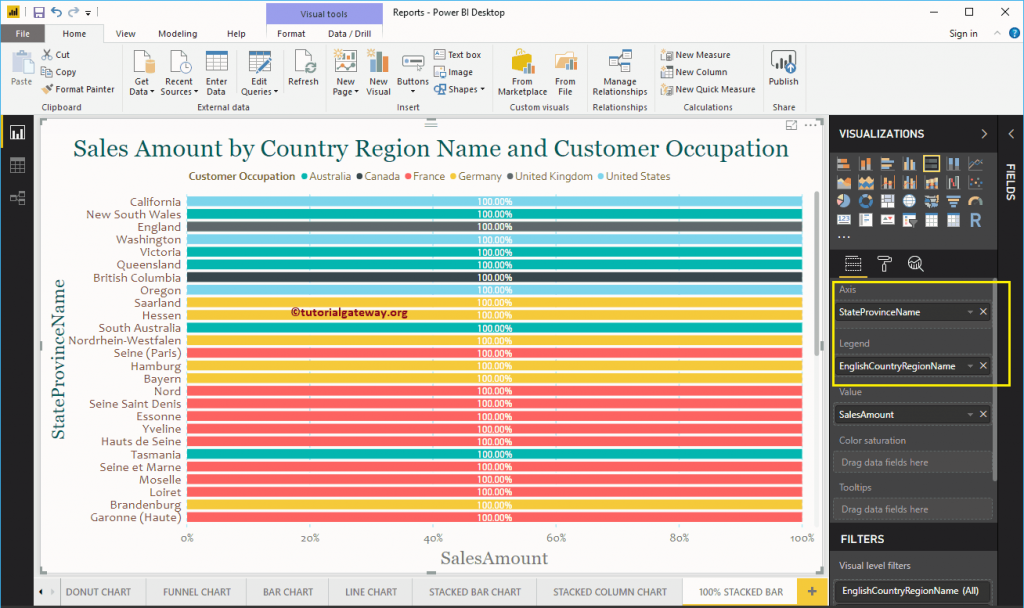Select the Map visual in Visualizations
The image size is (1024, 608).
910,200
